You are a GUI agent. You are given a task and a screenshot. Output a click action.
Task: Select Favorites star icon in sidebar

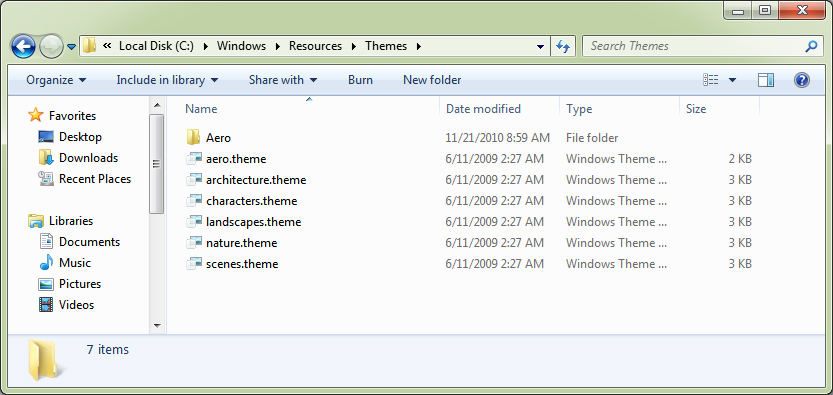coord(36,115)
